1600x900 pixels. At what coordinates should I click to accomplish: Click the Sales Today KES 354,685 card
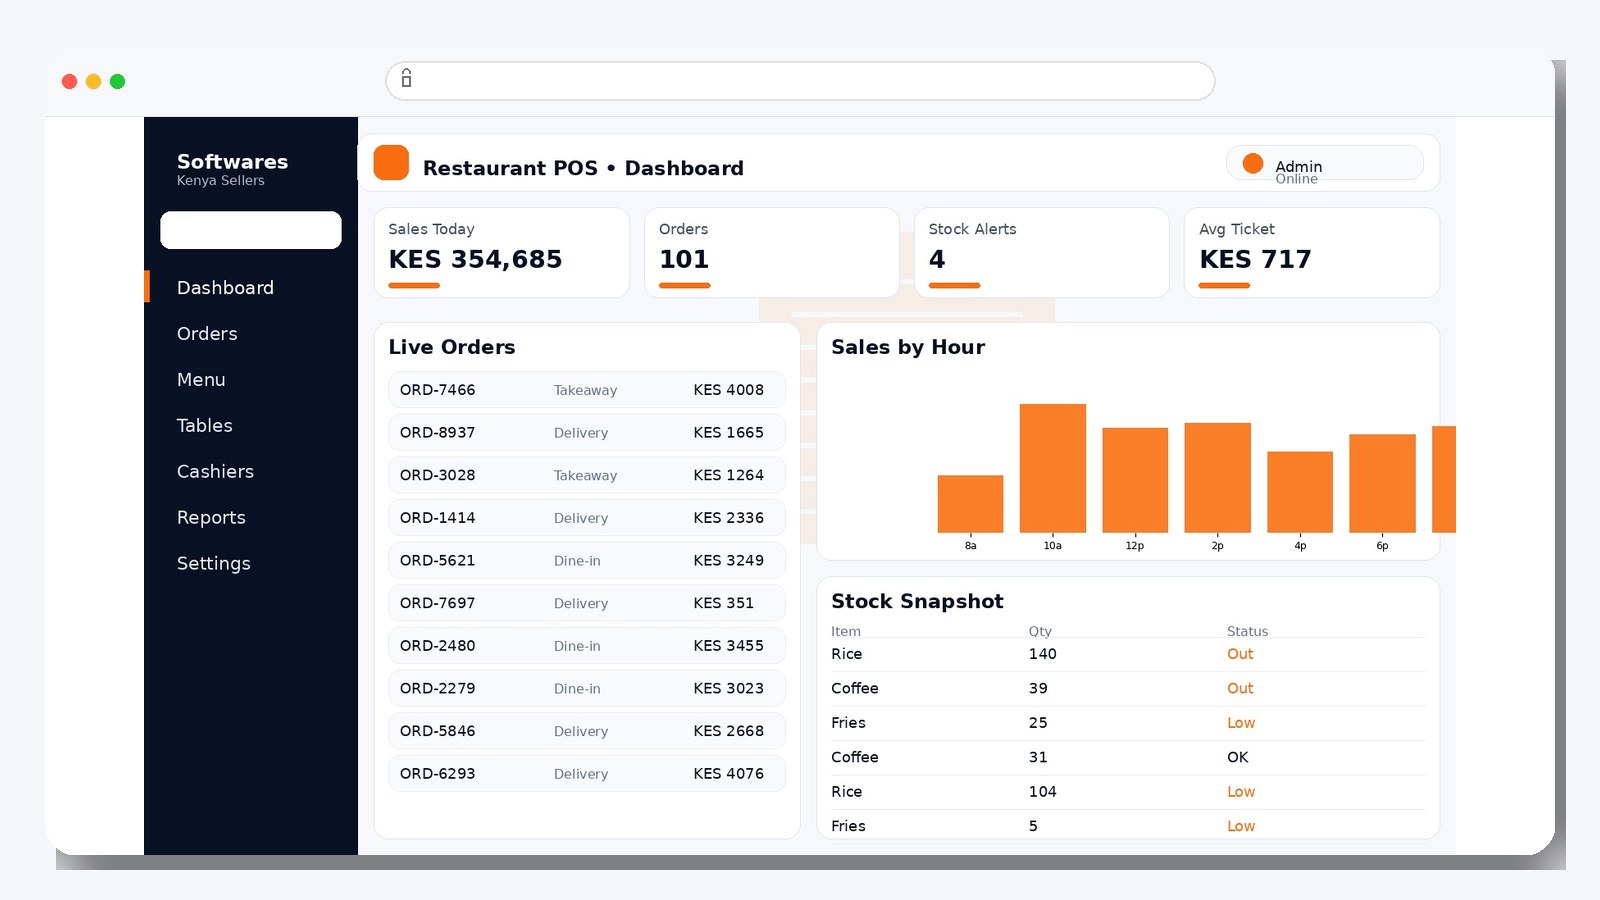(501, 252)
